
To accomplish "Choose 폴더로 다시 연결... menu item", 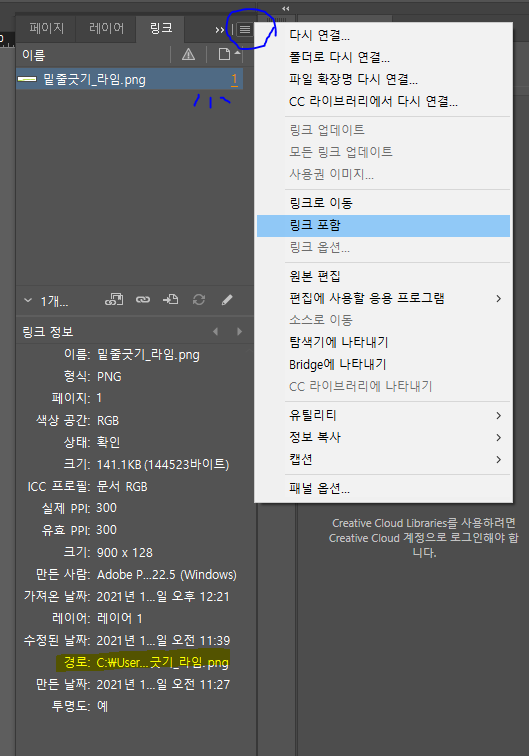I will coord(383,57).
